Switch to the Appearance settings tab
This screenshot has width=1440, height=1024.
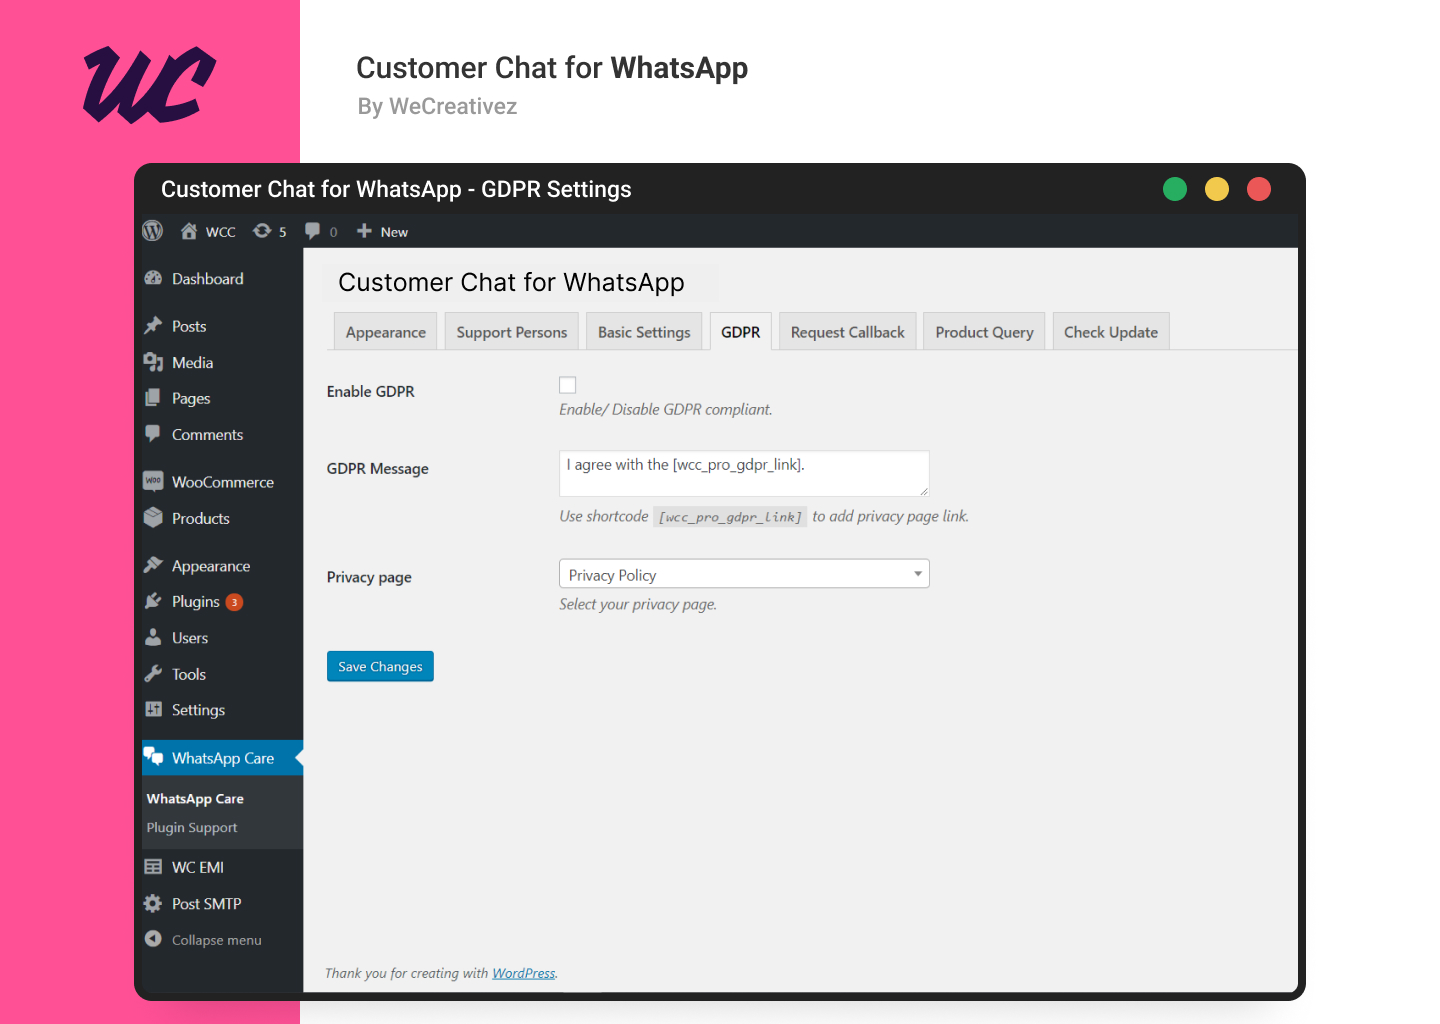click(x=386, y=332)
